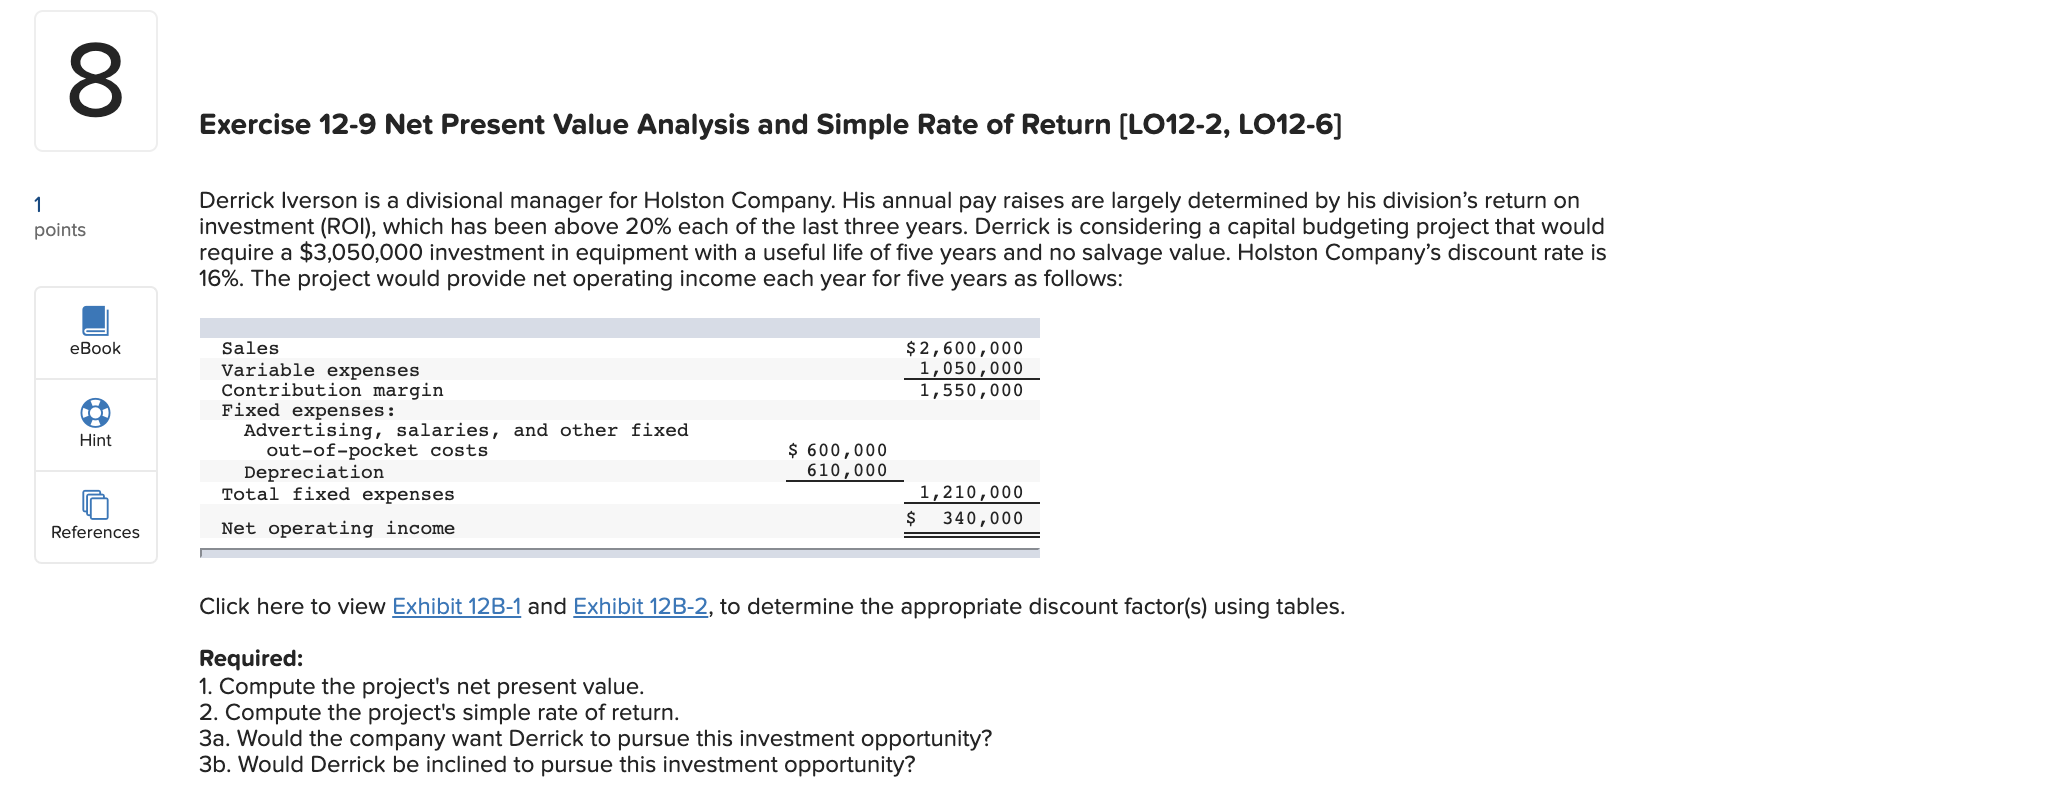Open the Exhibit 12B-1 link
This screenshot has width=2046, height=802.
pyautogui.click(x=456, y=606)
